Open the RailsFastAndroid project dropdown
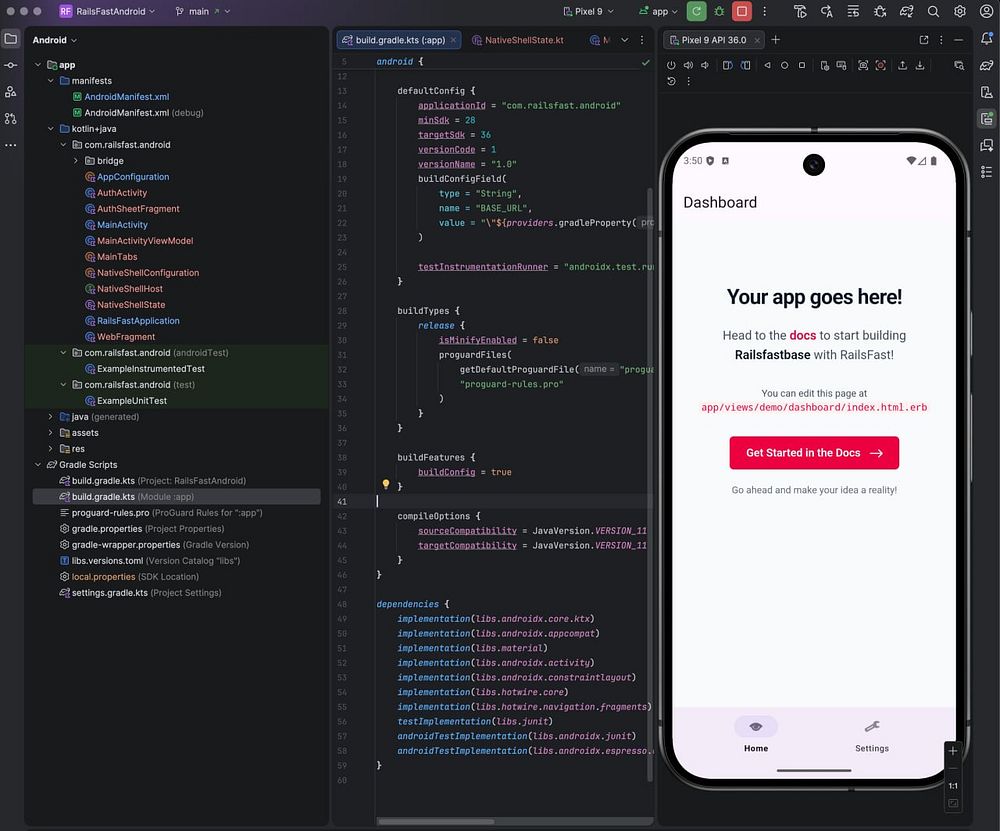1000x831 pixels. (x=107, y=11)
